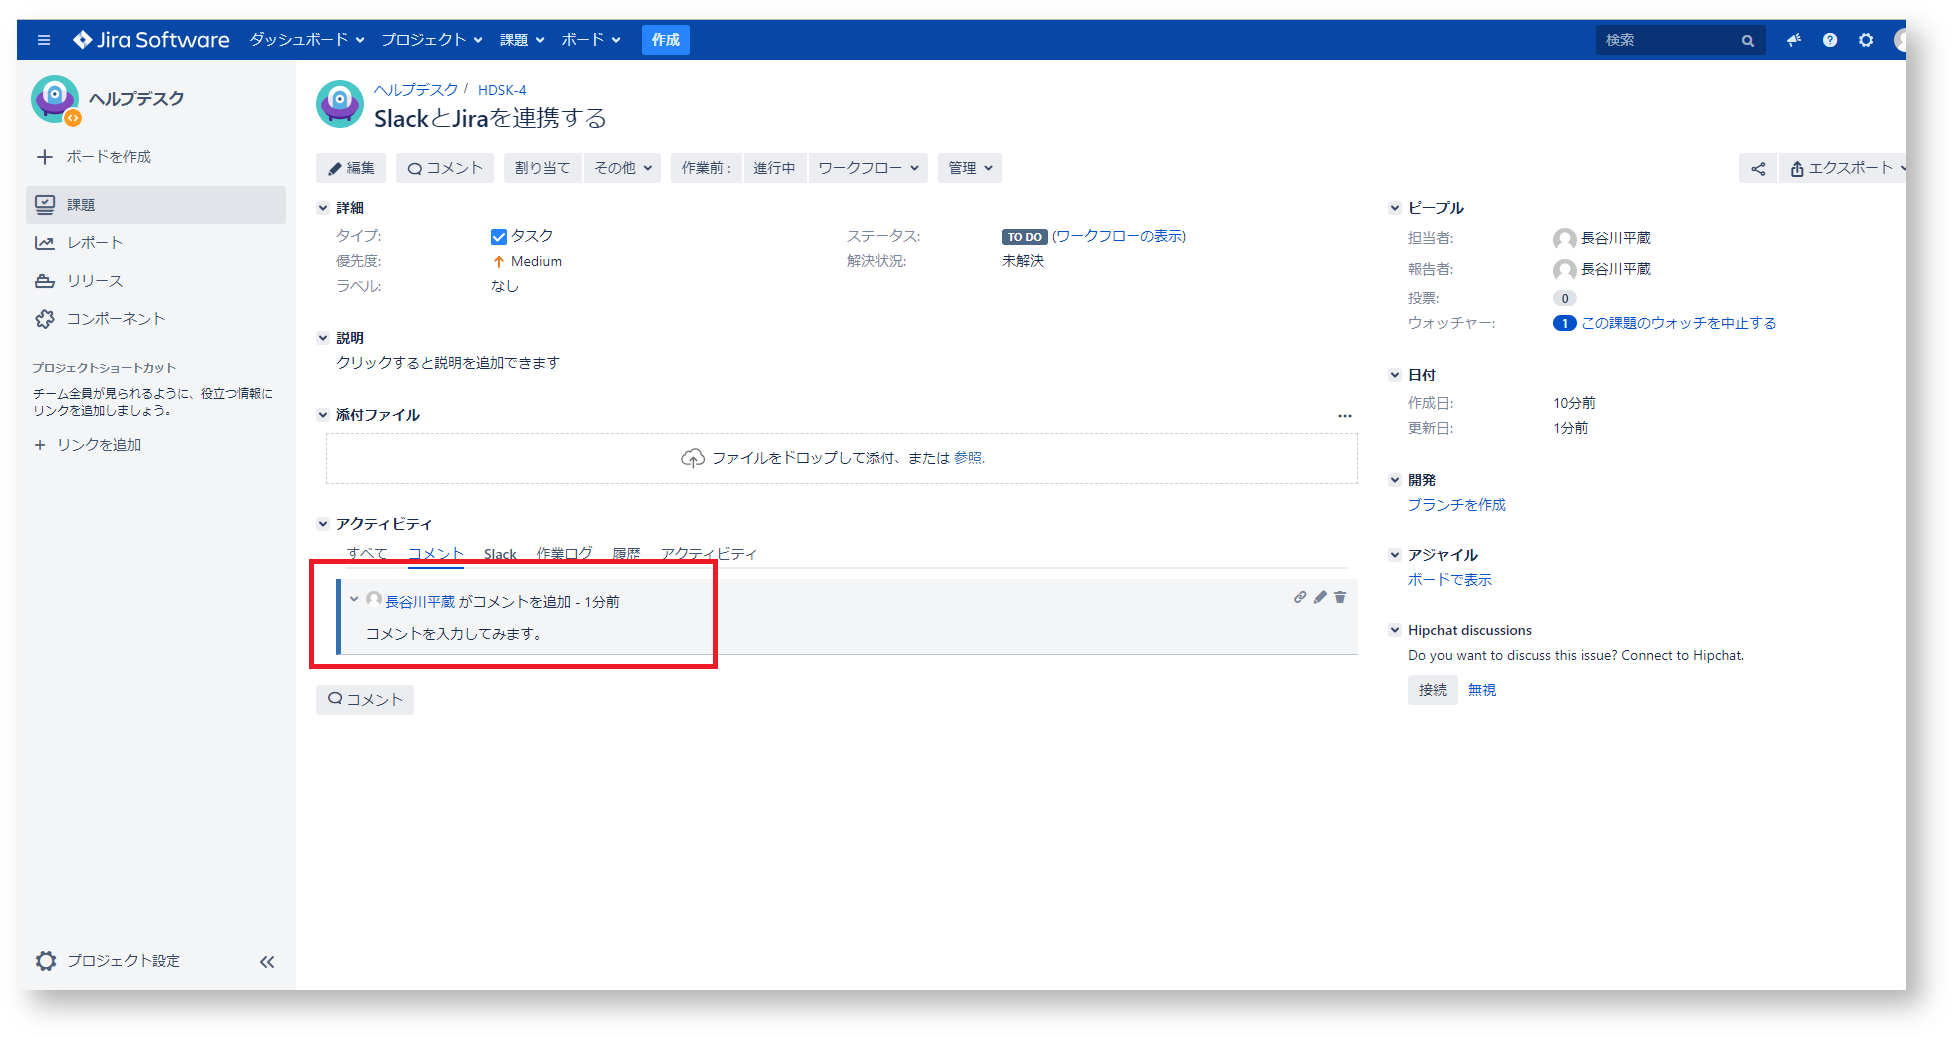Collapse the 日付 section

click(1395, 375)
